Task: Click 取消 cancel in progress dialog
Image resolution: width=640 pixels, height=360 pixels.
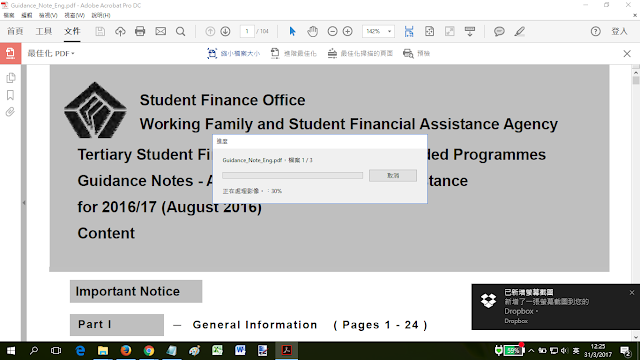Action: coord(393,176)
